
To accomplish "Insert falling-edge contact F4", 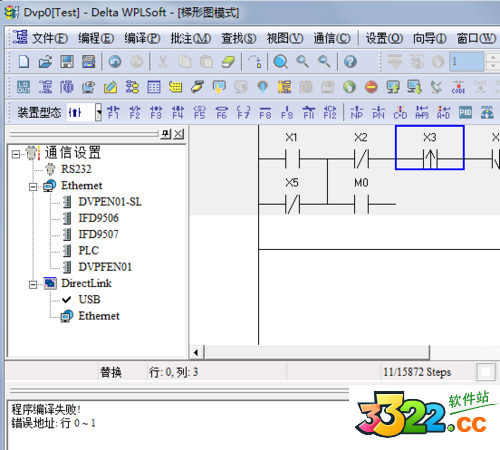I will [x=178, y=112].
